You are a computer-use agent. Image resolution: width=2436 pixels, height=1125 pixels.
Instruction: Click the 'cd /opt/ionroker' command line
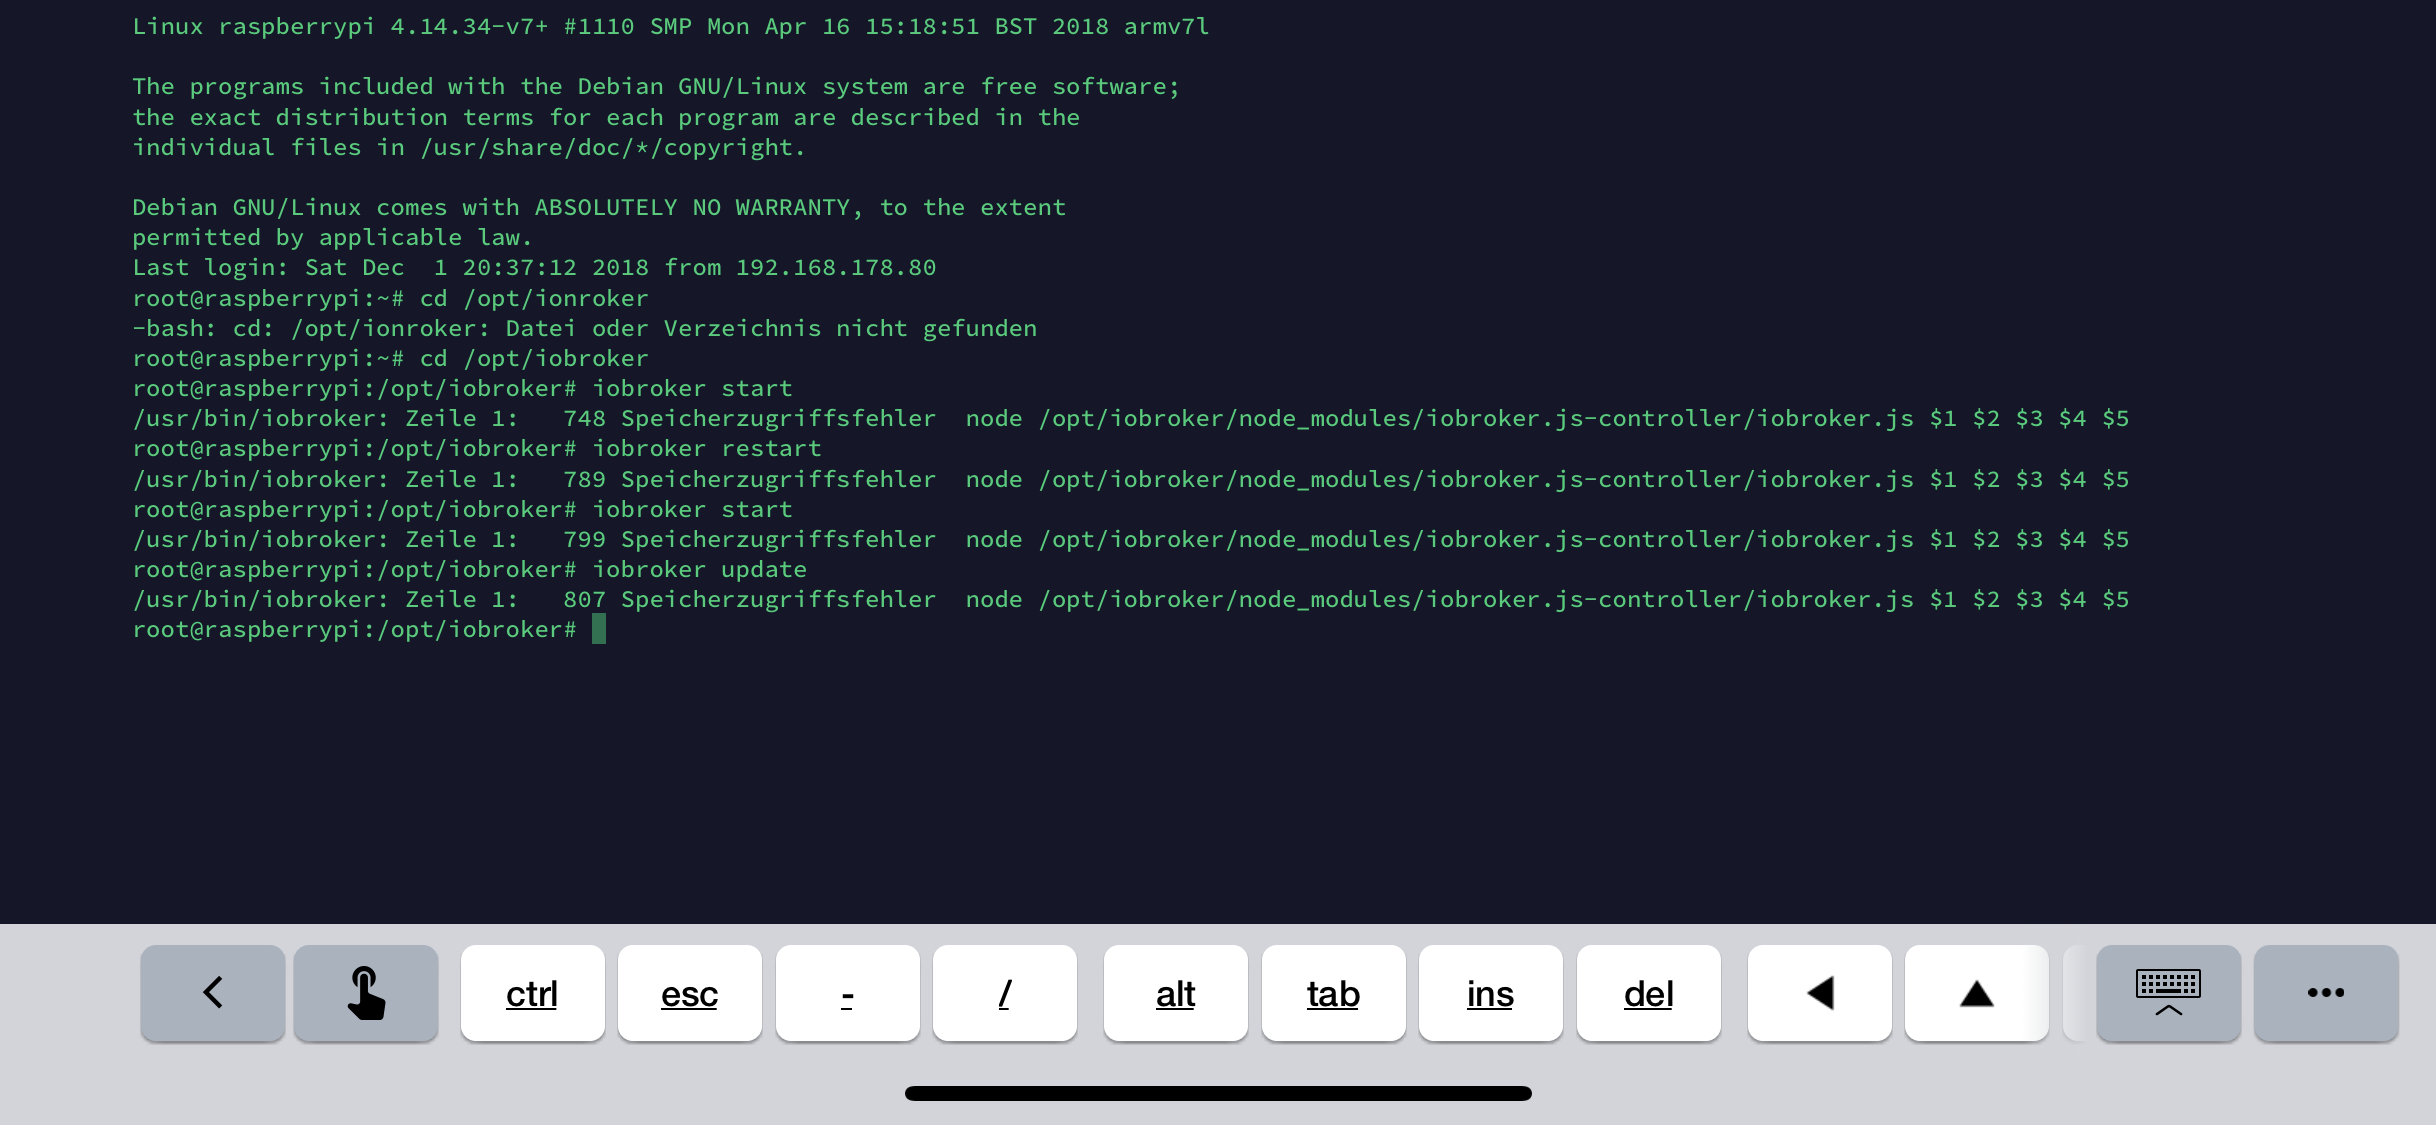(x=533, y=298)
